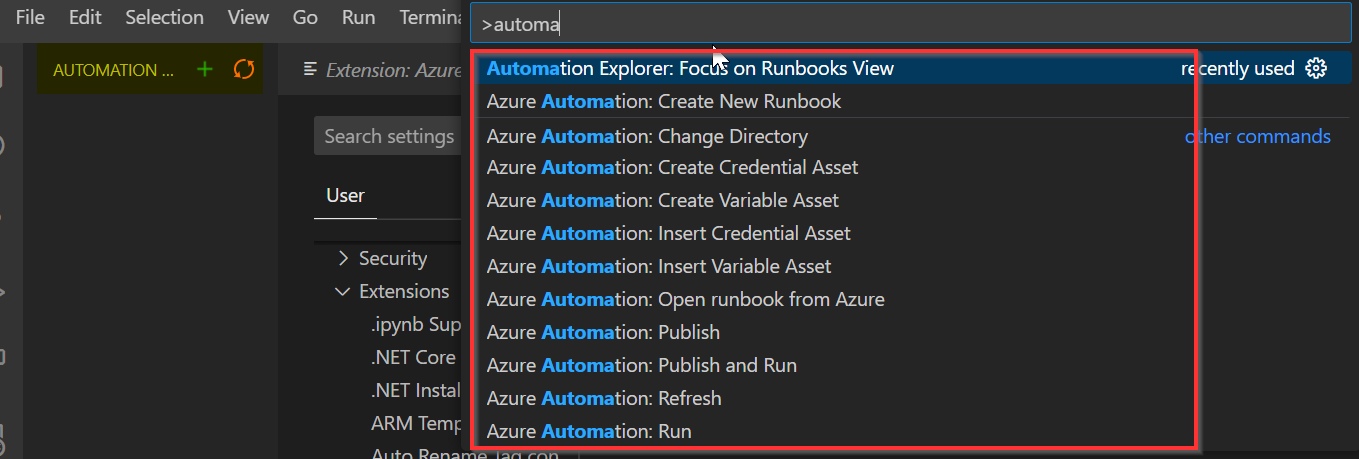Open gear settings for Focus on Runbooks View
This screenshot has width=1359, height=459.
coord(1316,68)
